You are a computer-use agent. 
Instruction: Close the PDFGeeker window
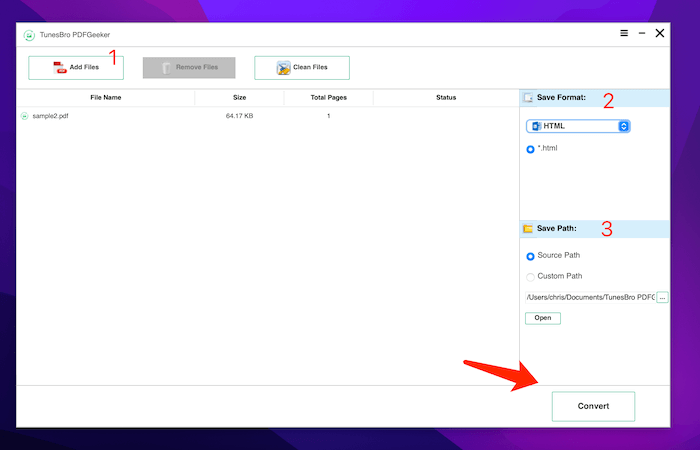(x=660, y=33)
